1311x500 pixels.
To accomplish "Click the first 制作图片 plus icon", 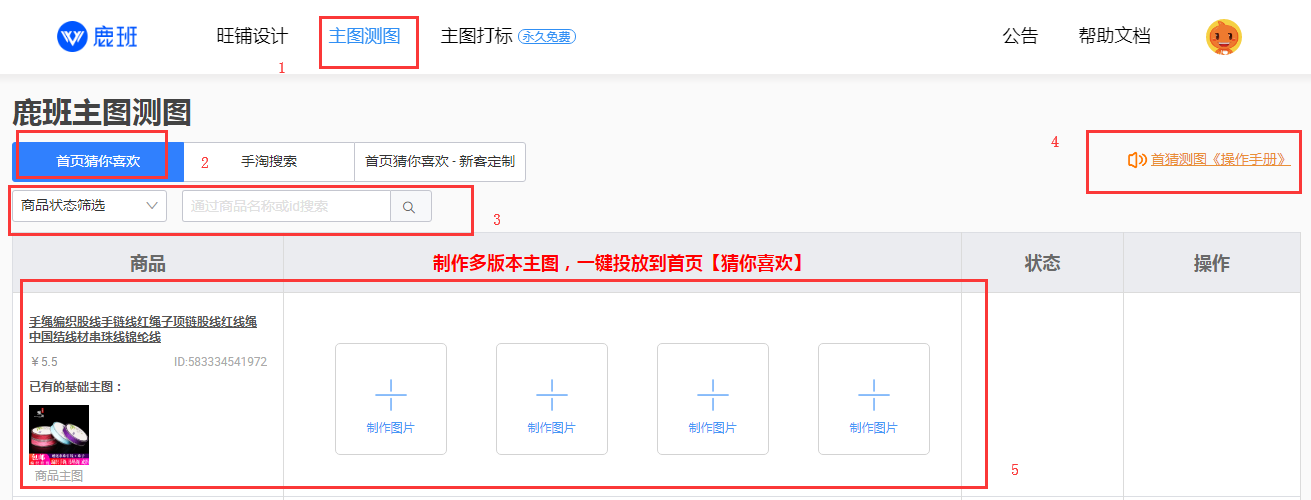I will pyautogui.click(x=390, y=394).
